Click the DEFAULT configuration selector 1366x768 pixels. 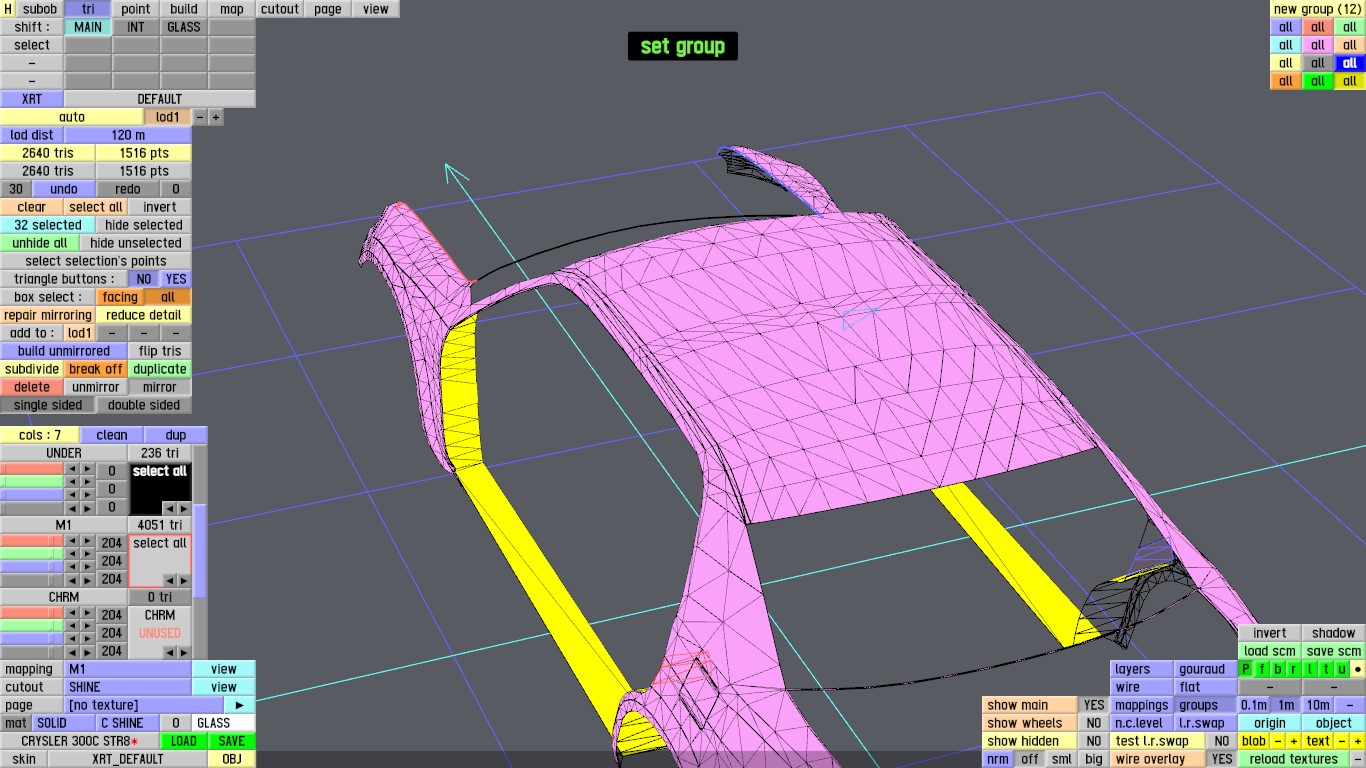(160, 99)
